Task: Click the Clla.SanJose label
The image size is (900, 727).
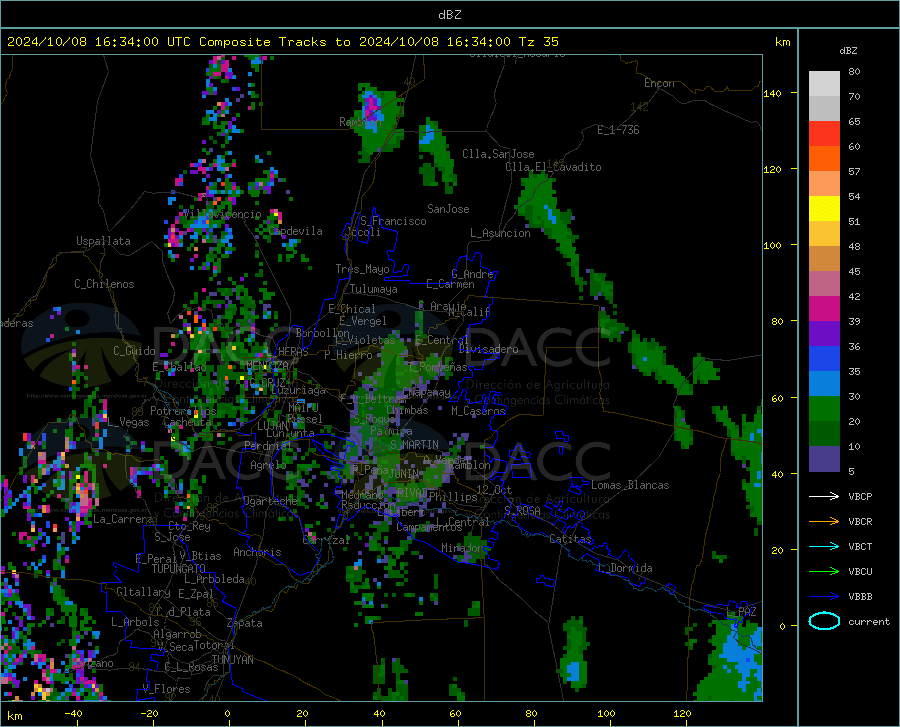Action: (x=498, y=154)
